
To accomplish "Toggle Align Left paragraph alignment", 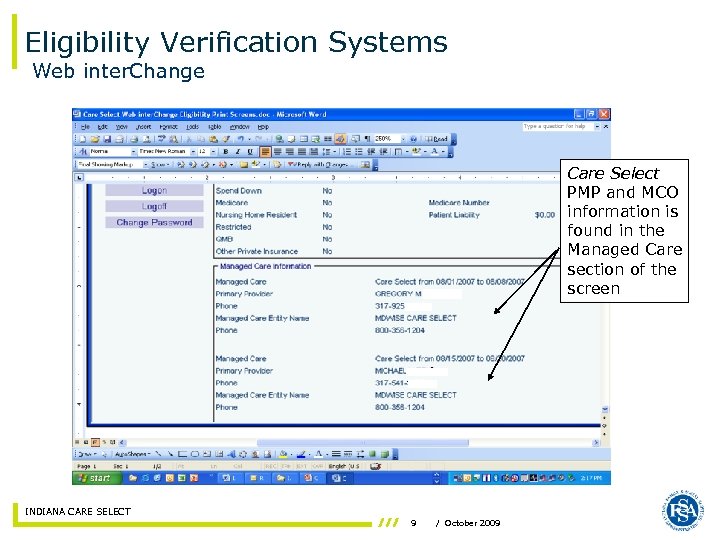I will 265,152.
